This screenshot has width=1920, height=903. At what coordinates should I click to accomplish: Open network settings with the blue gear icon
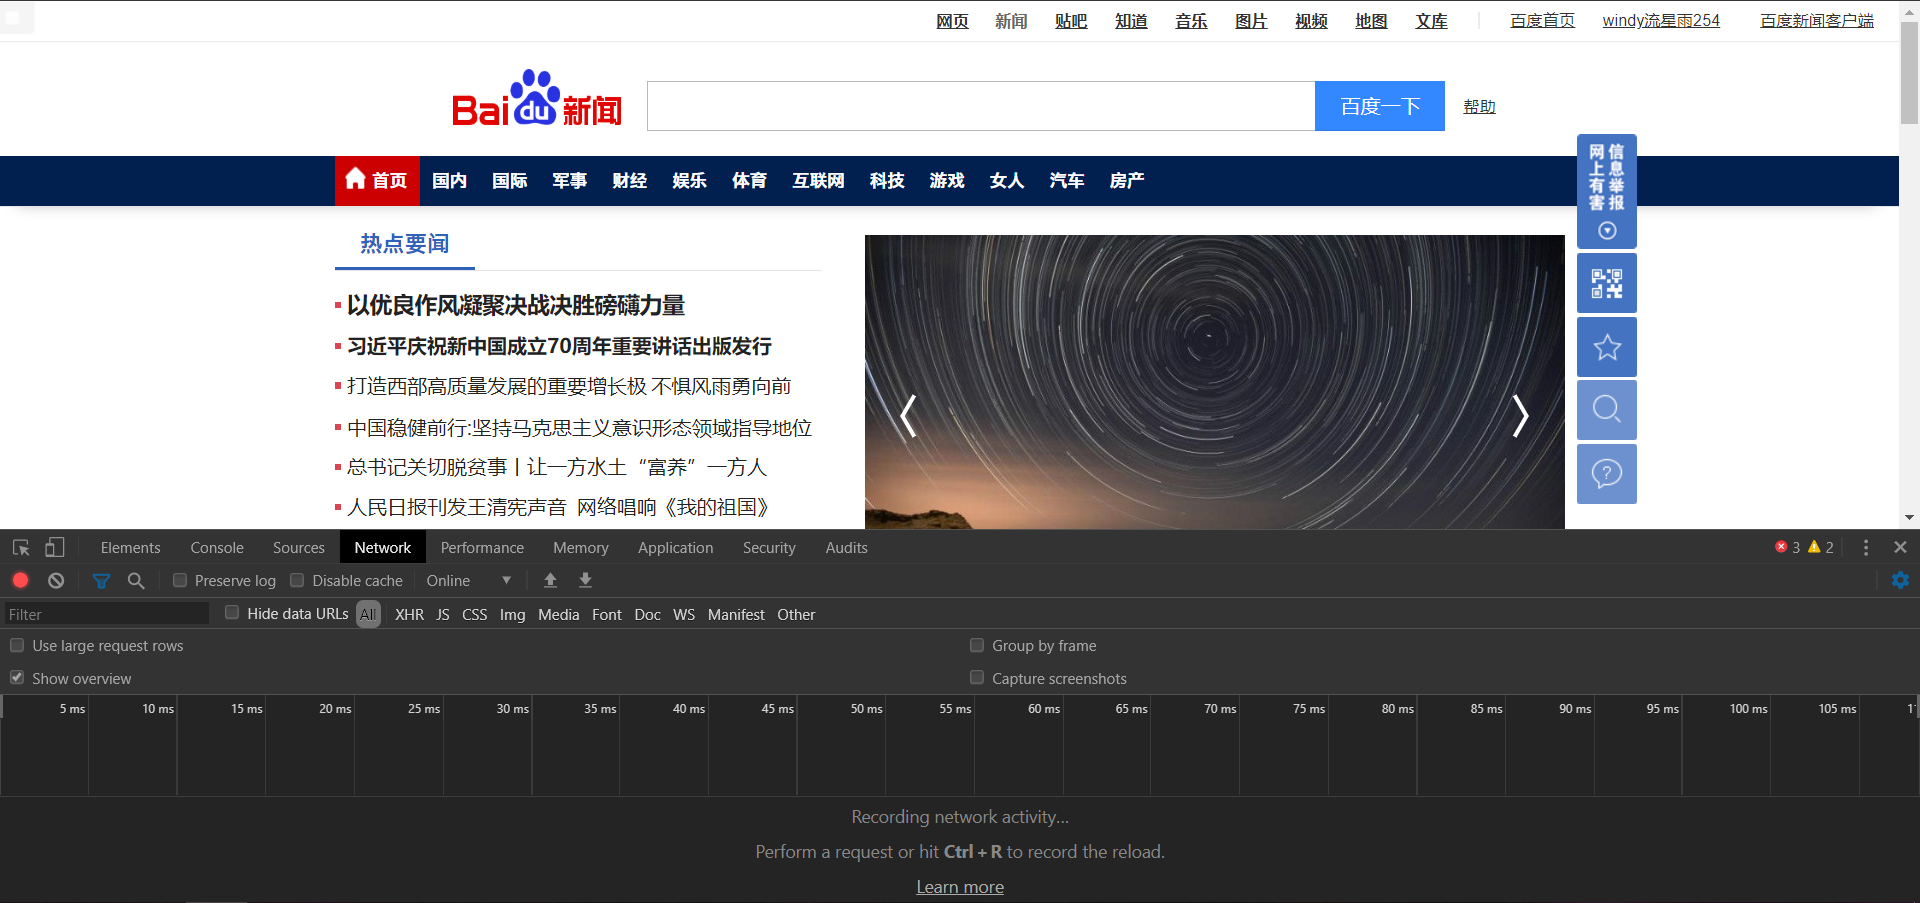[1901, 580]
